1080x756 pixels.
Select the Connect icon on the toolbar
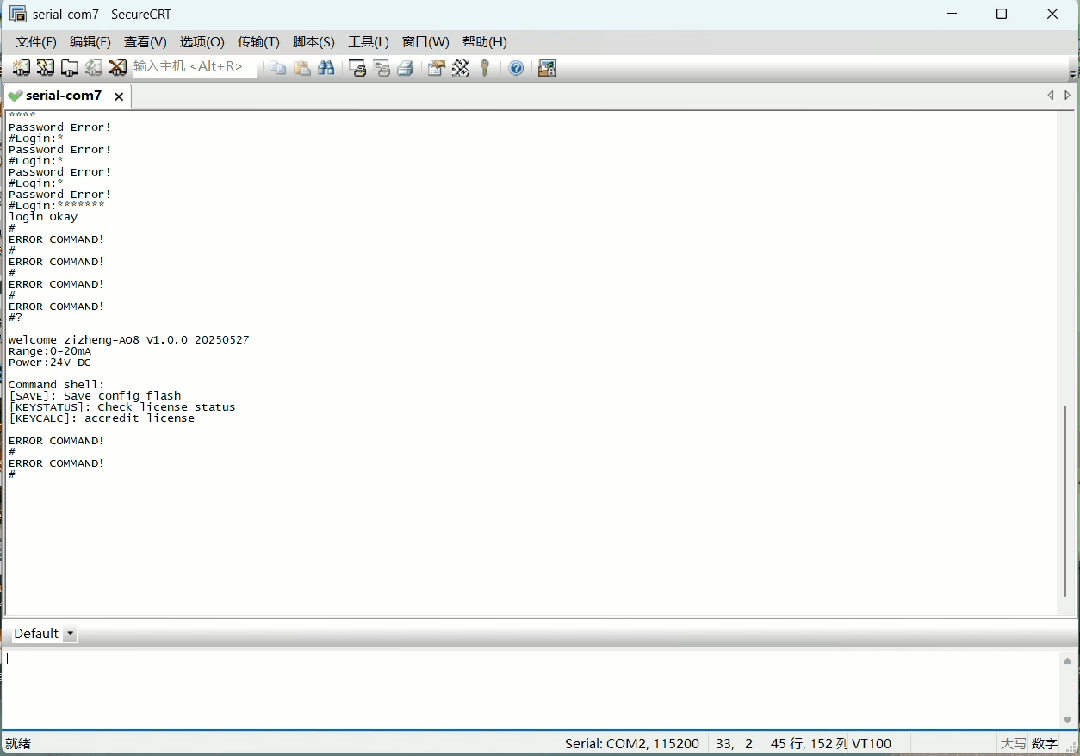click(21, 67)
